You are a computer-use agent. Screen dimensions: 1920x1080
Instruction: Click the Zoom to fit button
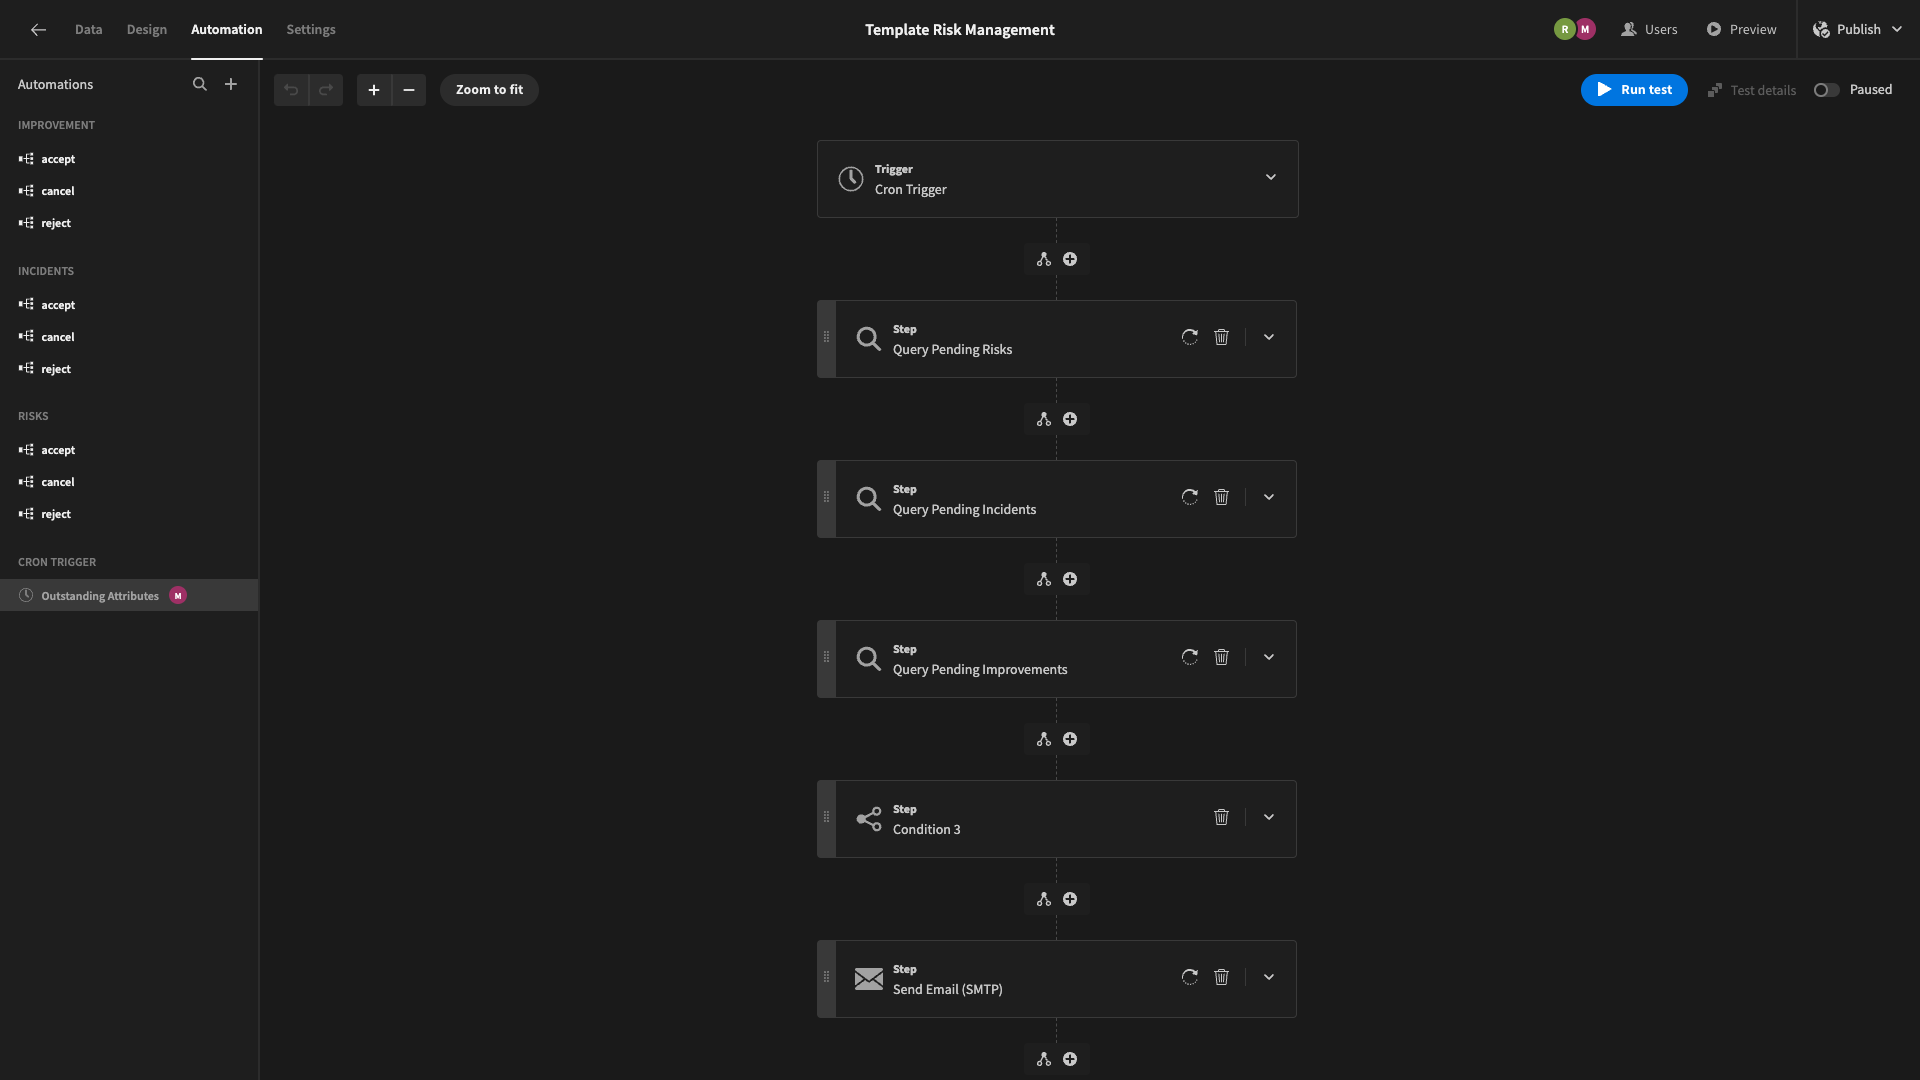coord(489,90)
